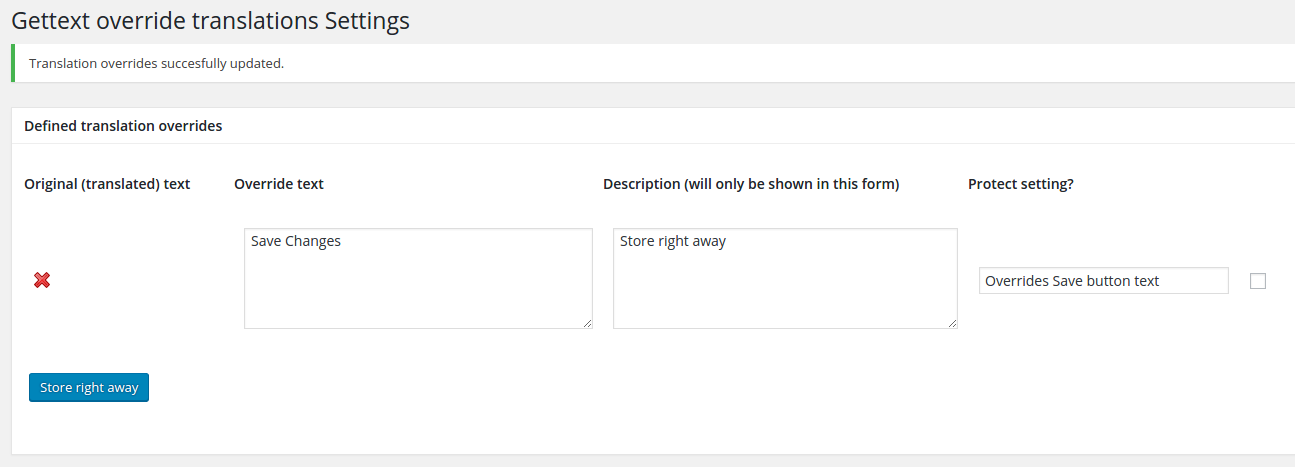Screen dimensions: 1295x467
Task: Delete the override with the red X icon
Action: tap(42, 280)
